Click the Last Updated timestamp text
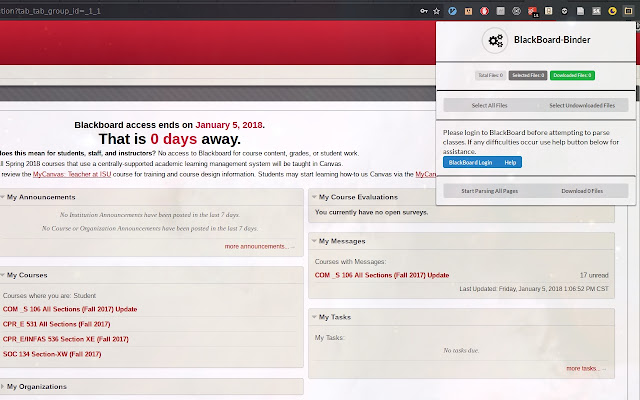This screenshot has height=400, width=640. pyautogui.click(x=534, y=289)
